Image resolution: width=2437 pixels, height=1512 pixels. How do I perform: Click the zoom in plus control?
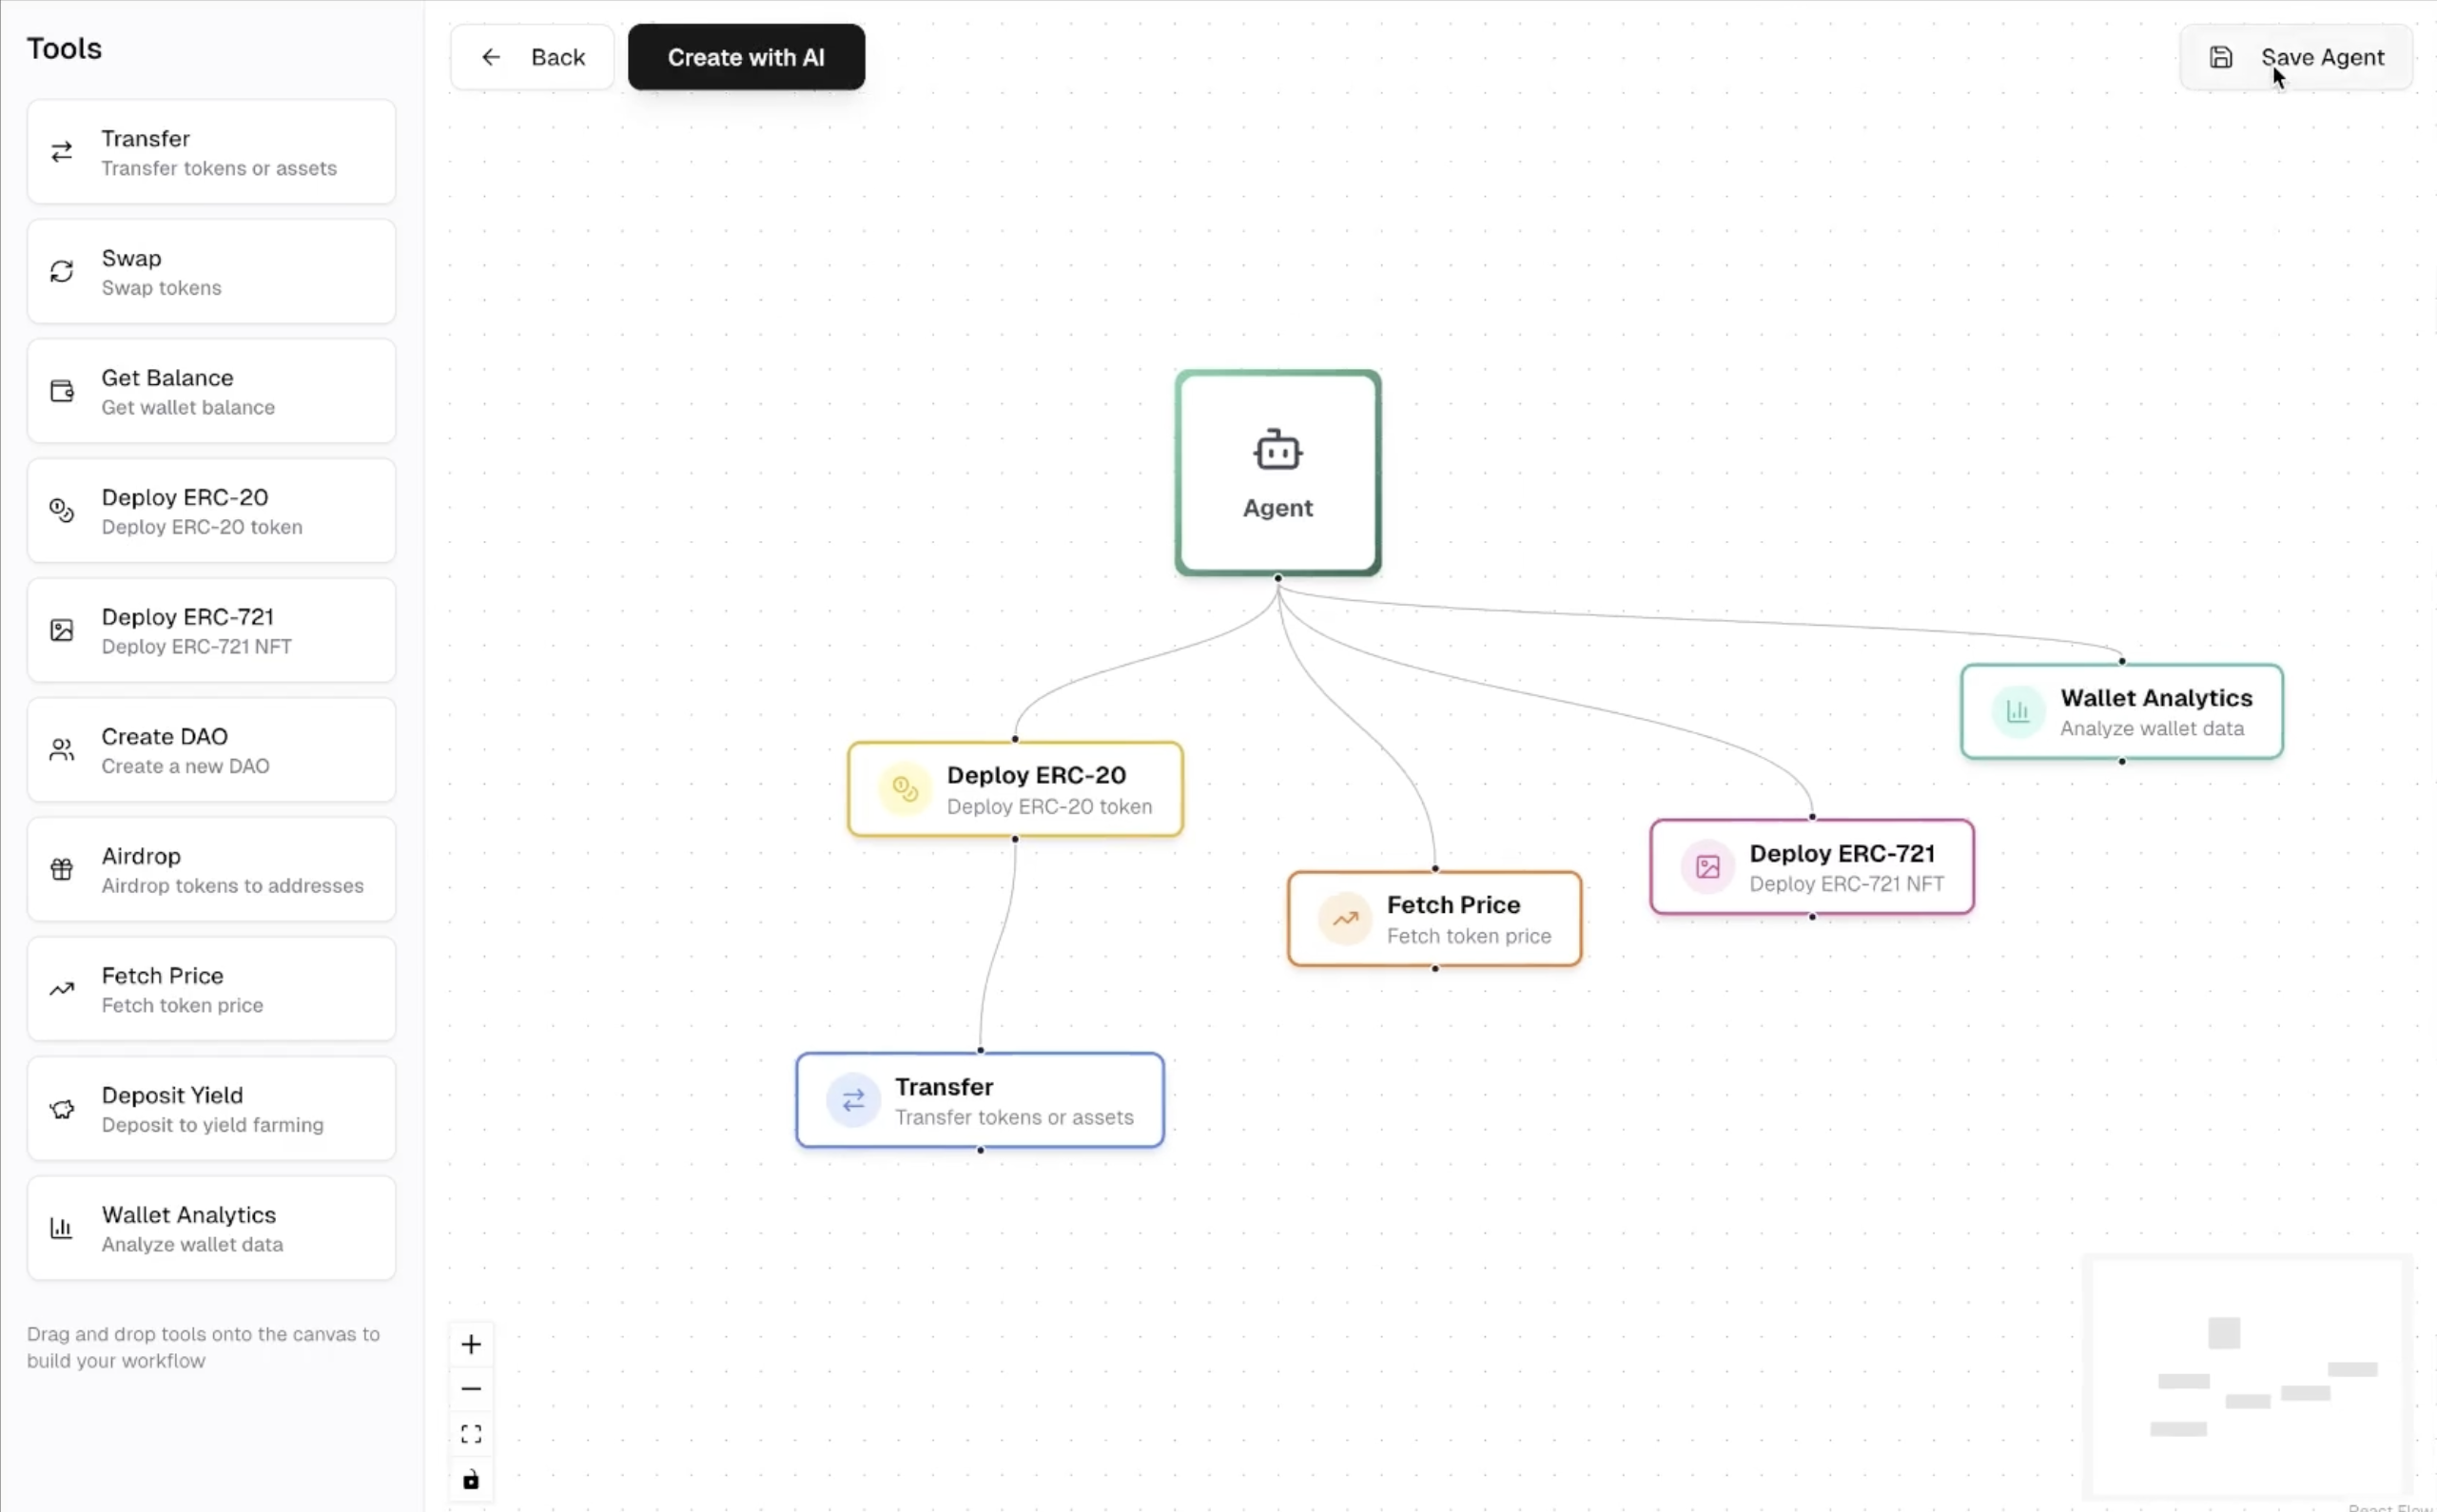[471, 1344]
